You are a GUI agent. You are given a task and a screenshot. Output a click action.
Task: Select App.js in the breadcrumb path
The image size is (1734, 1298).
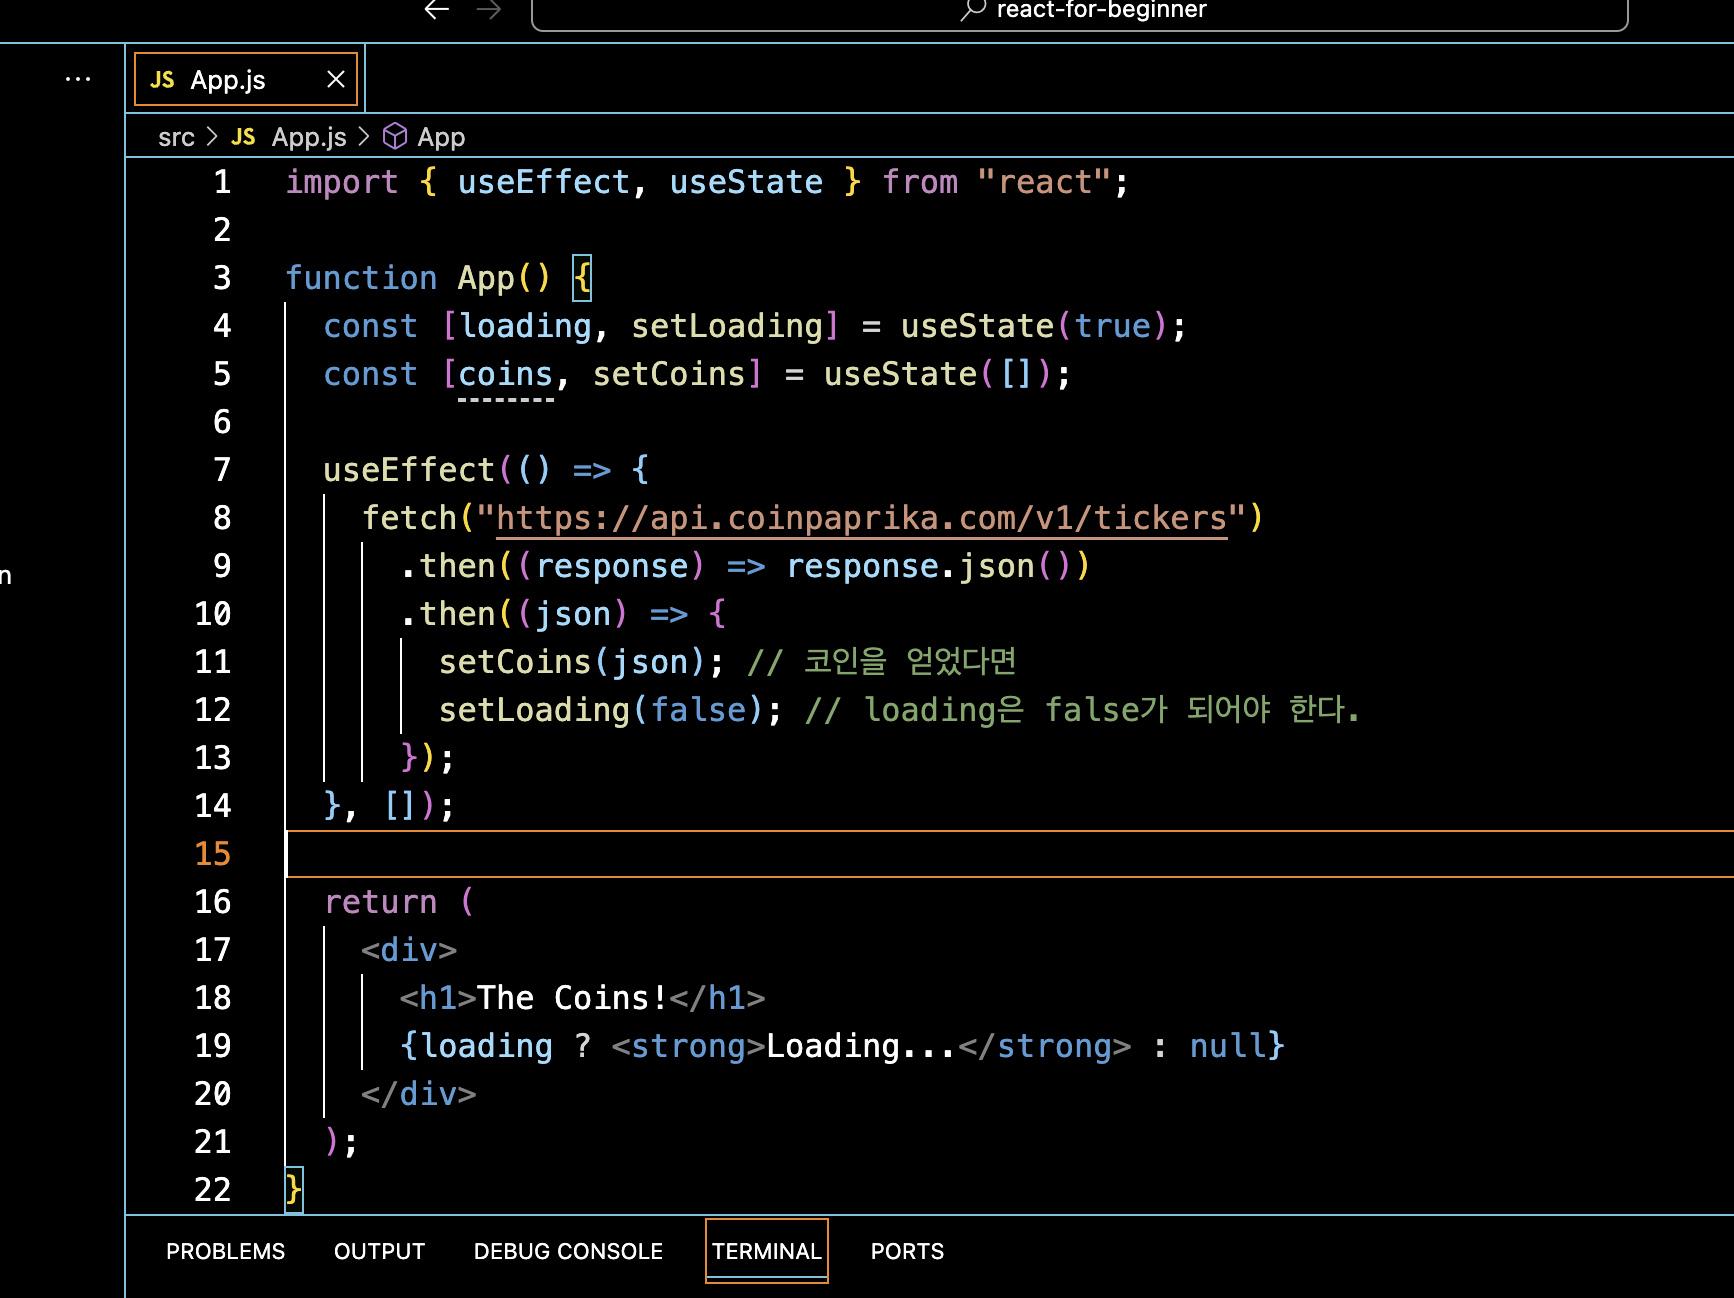(309, 137)
